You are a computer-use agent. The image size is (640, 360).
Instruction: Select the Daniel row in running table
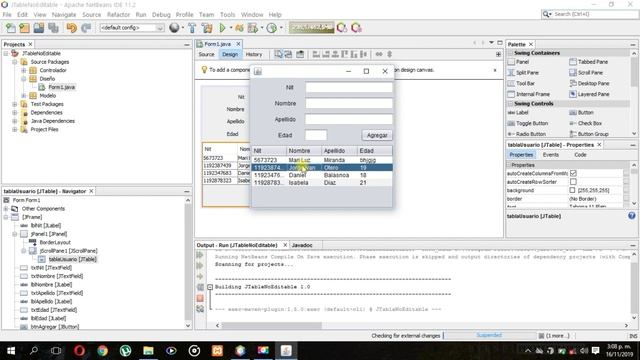tap(322, 175)
